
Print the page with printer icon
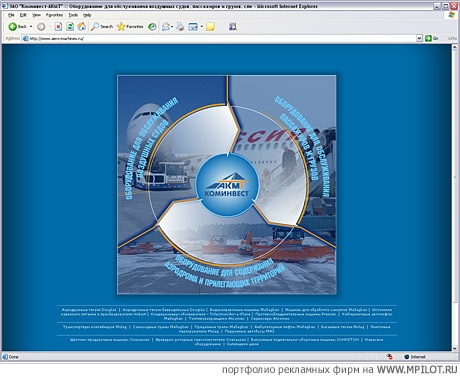pyautogui.click(x=180, y=27)
